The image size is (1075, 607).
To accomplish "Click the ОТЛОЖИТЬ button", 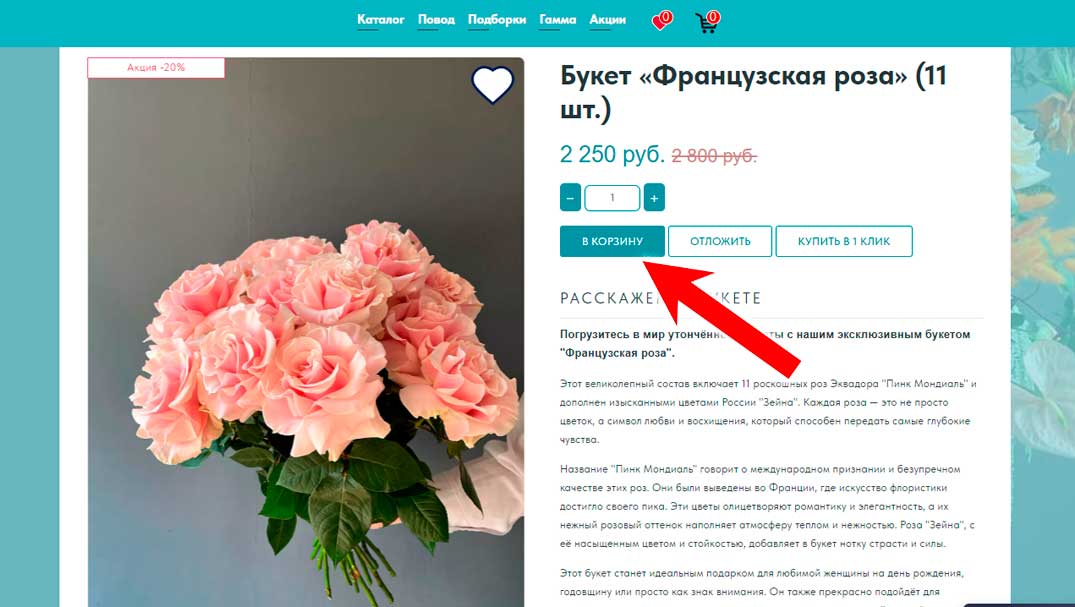I will coord(720,241).
